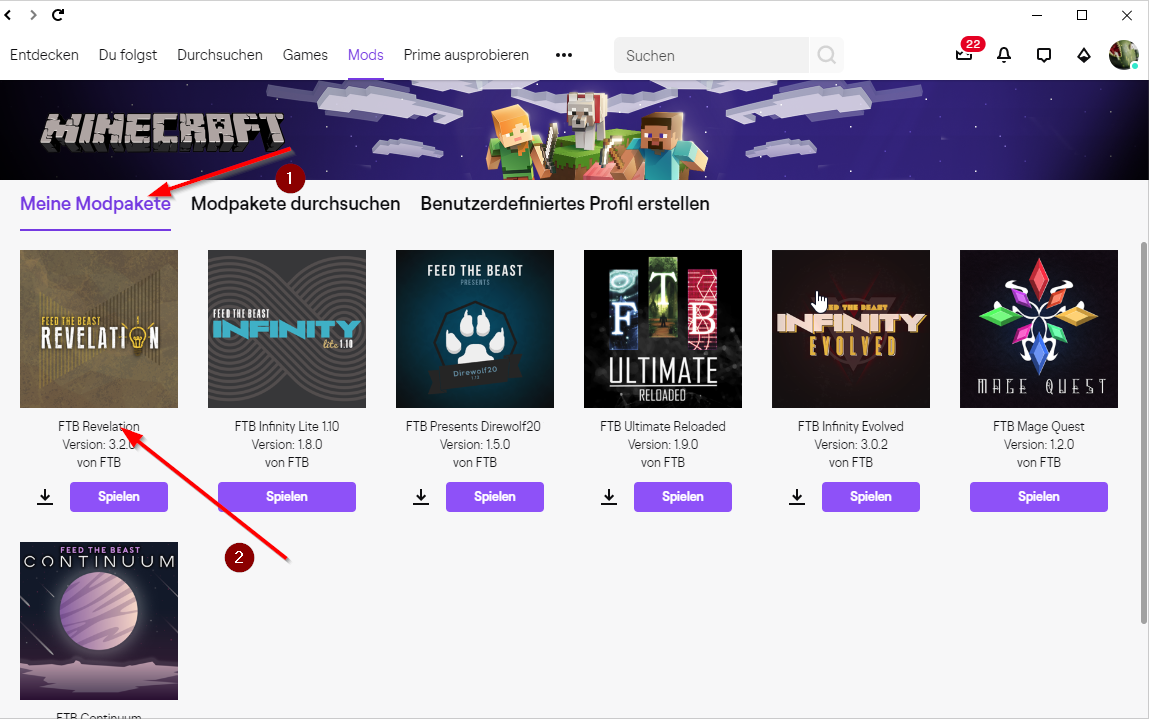Reload the page with refresh icon
Screen dimensions: 1149x719
58,15
